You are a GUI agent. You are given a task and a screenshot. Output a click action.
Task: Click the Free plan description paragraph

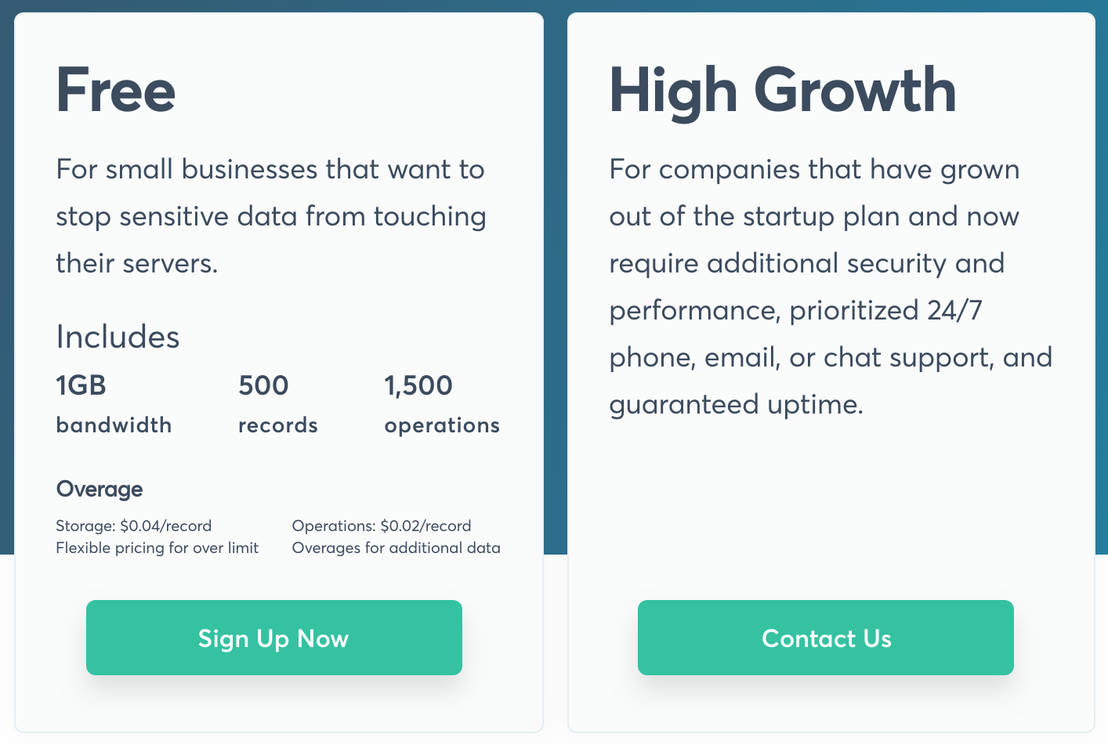coord(270,215)
